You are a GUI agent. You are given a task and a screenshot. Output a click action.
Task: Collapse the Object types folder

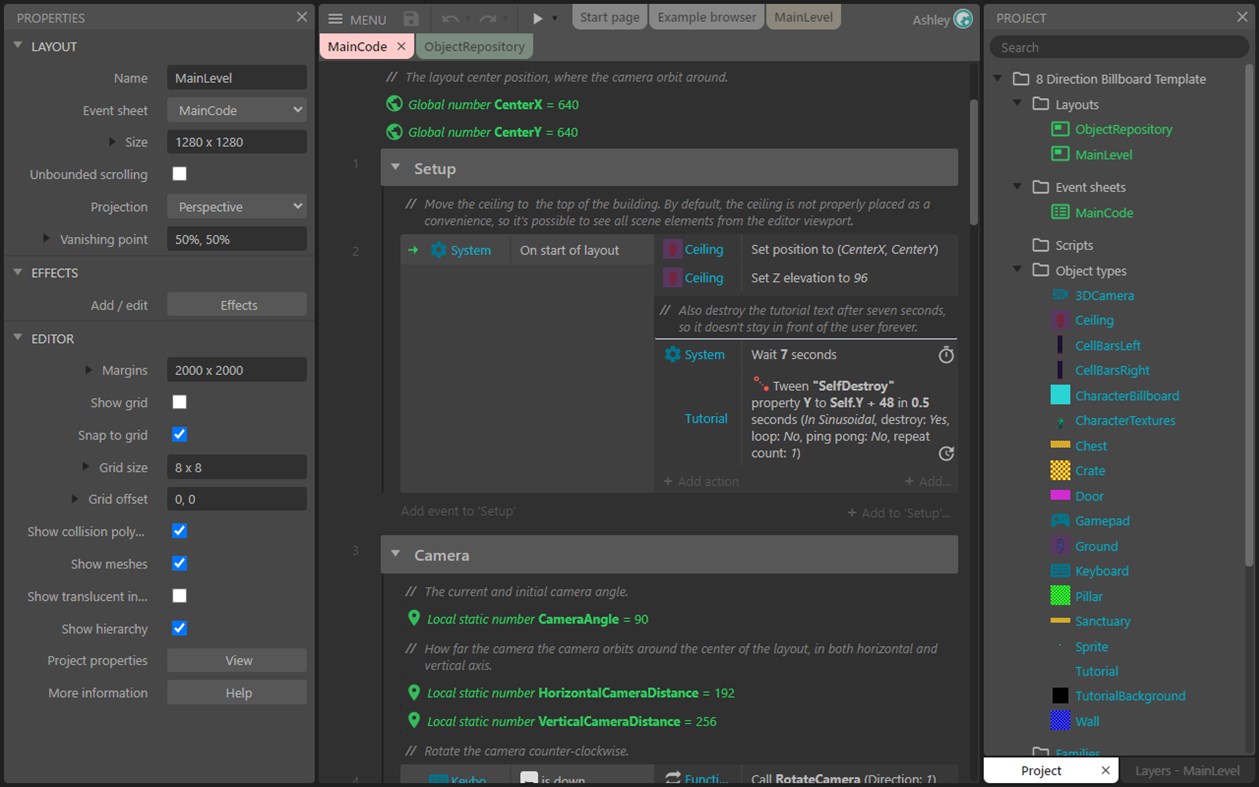click(1018, 270)
